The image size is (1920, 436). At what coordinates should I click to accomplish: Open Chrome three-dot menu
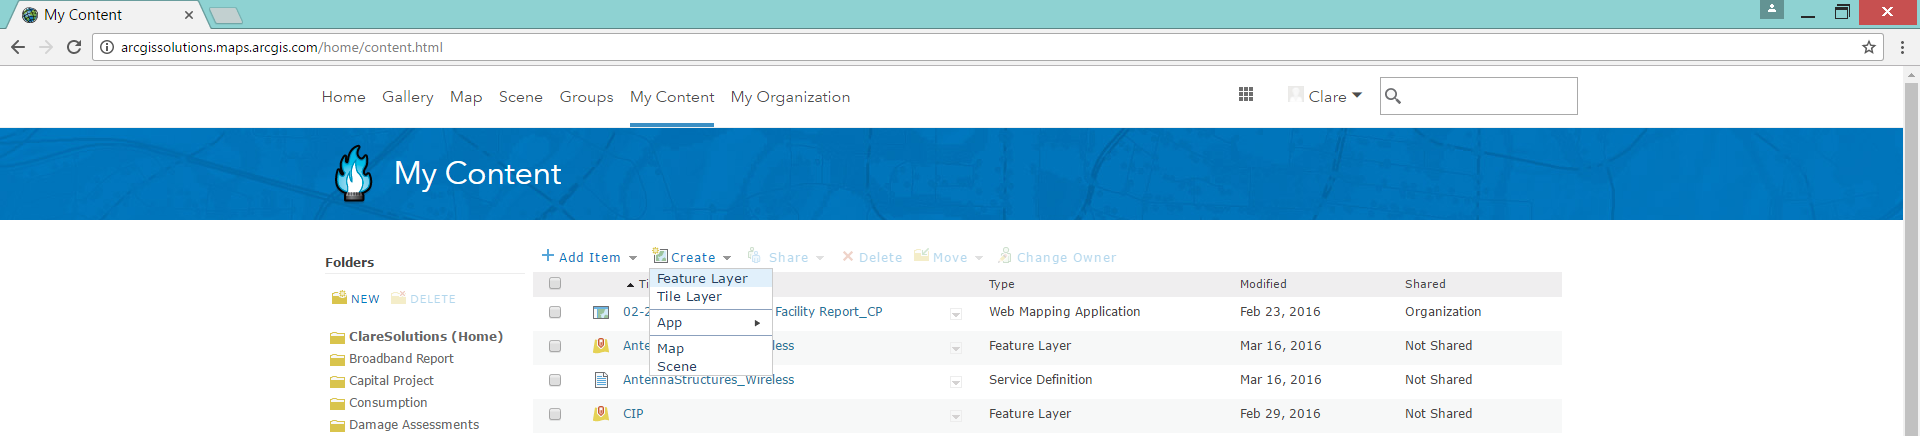tap(1902, 47)
